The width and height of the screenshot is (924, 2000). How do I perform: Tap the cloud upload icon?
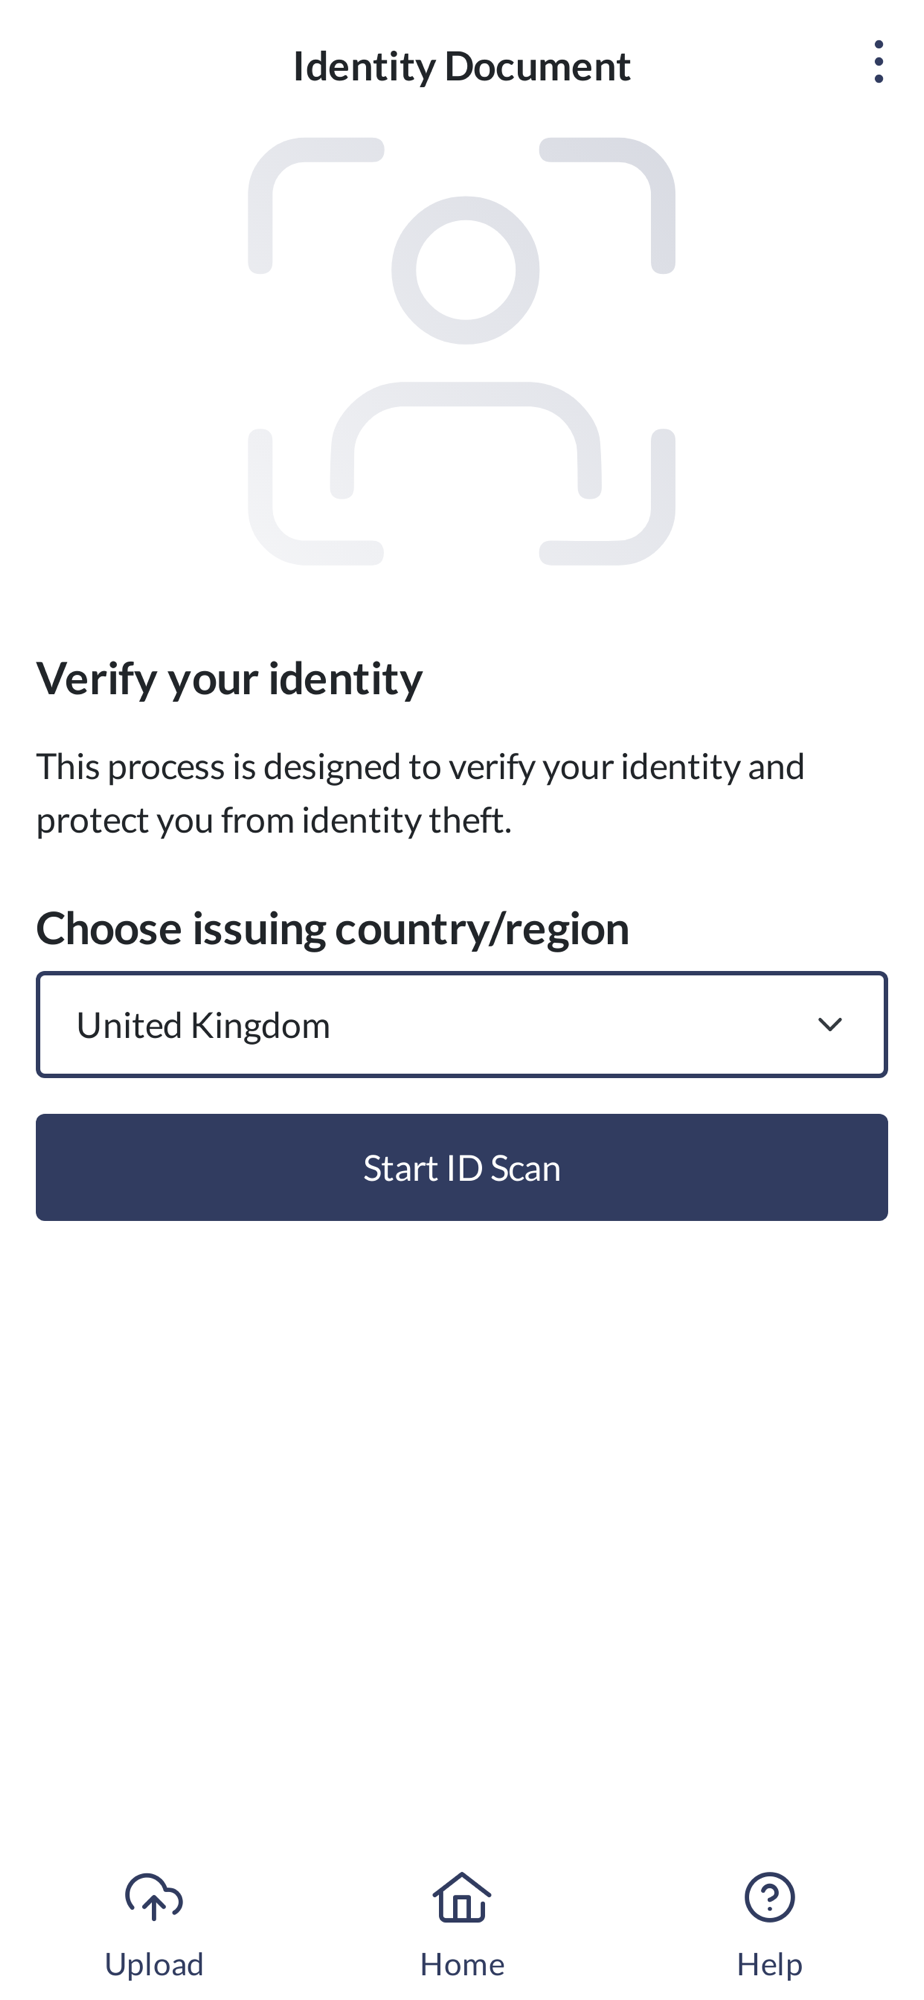click(154, 1897)
